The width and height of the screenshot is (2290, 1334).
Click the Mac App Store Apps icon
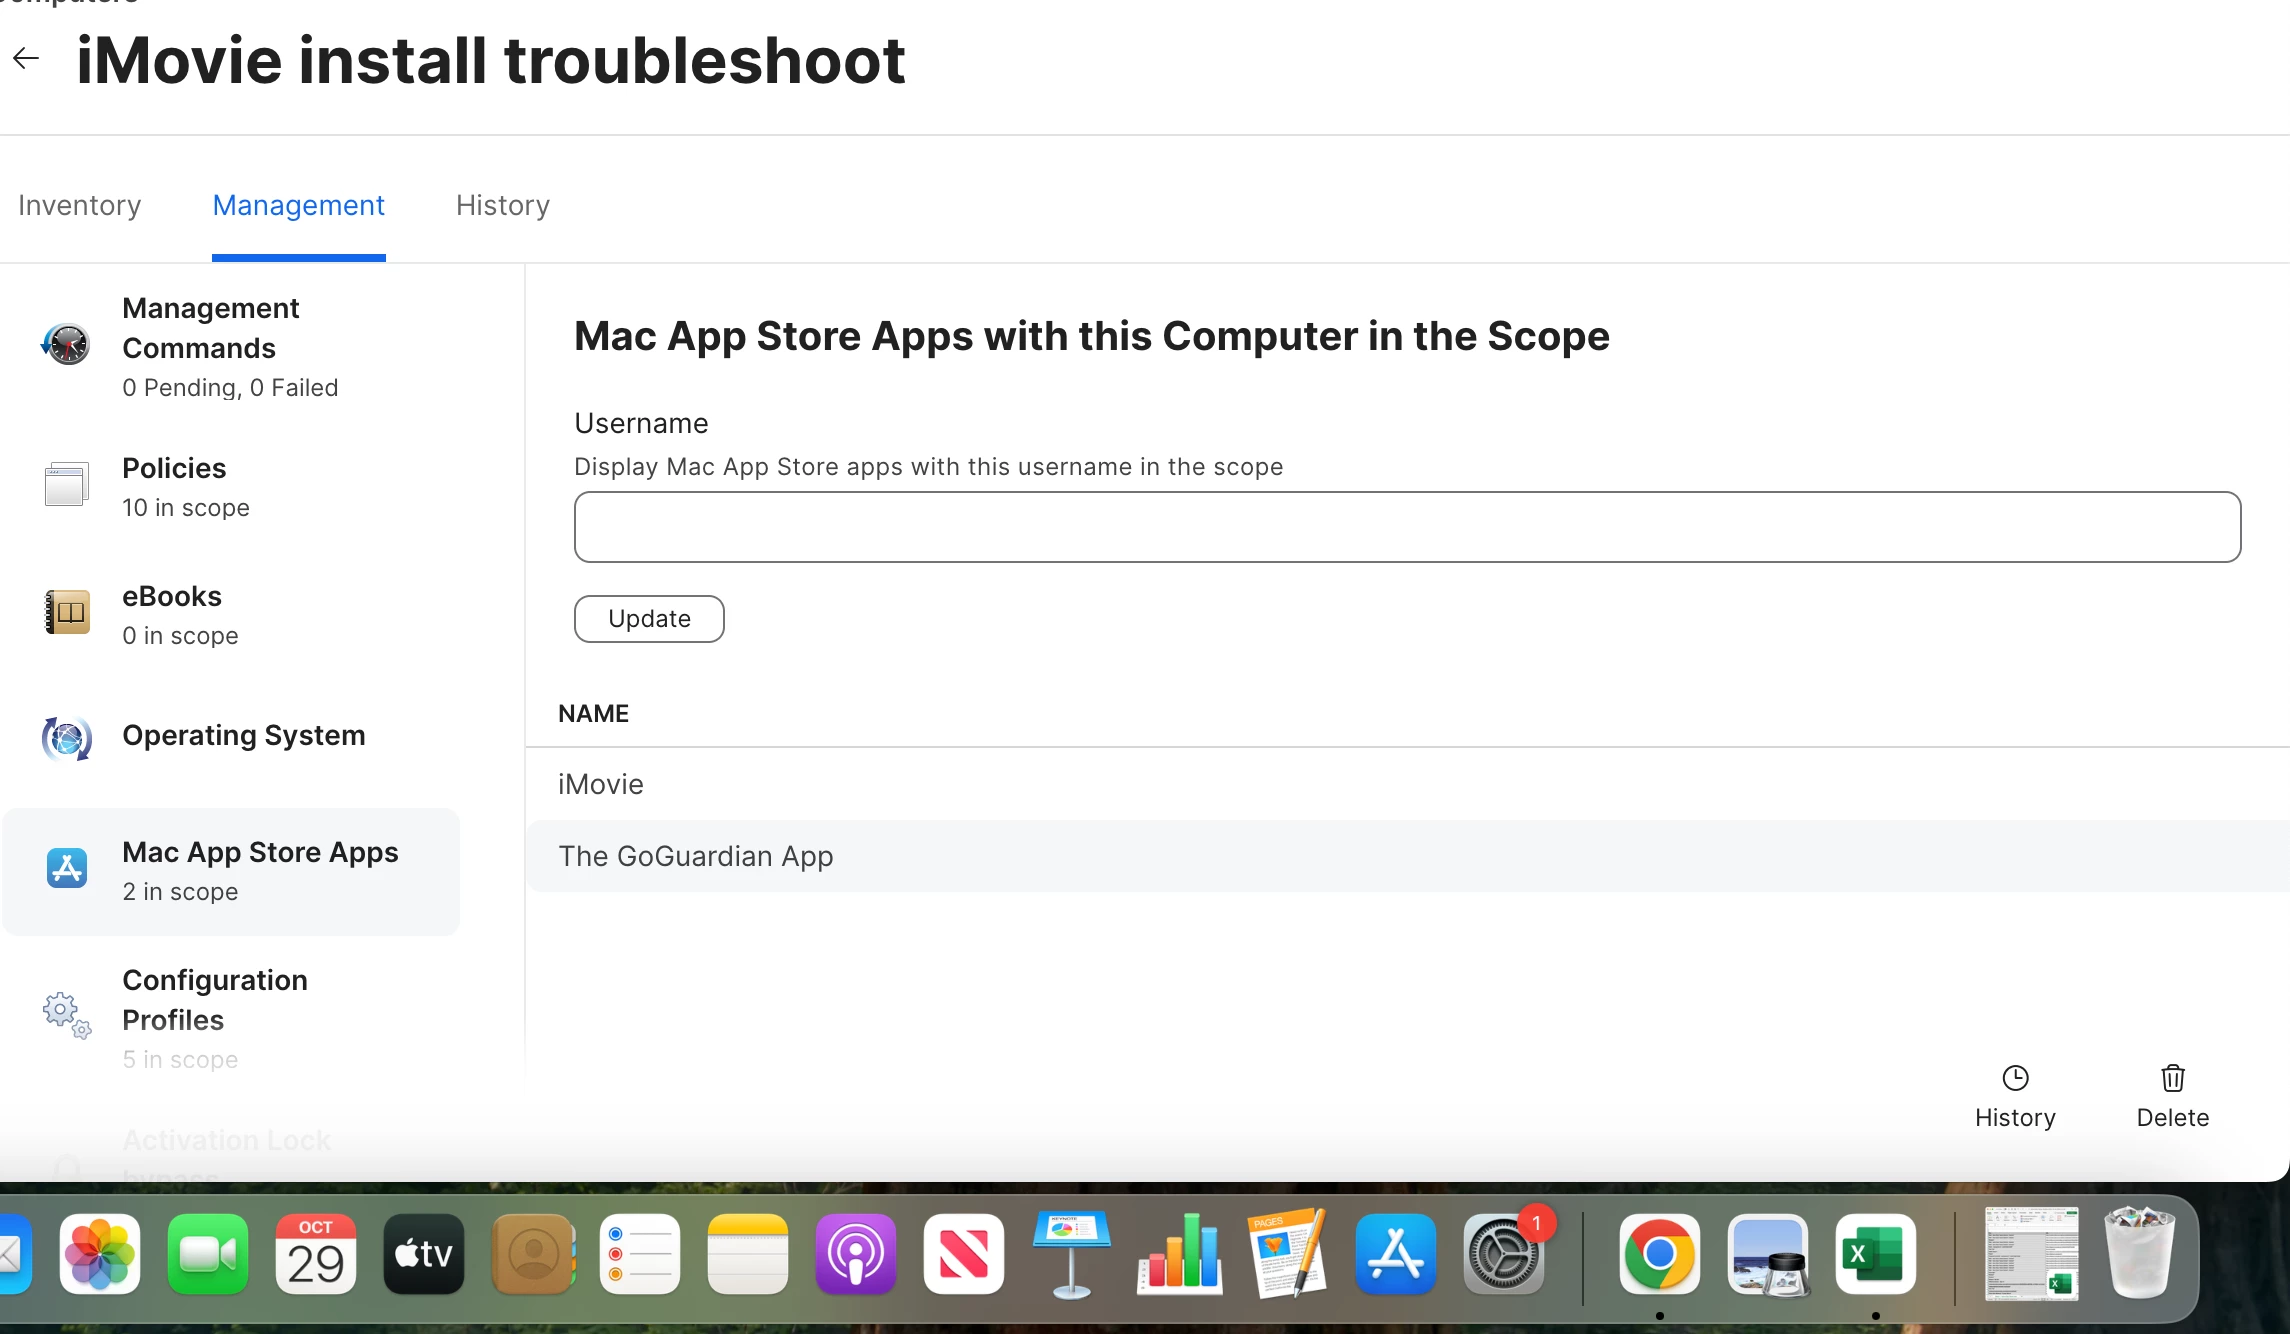coord(66,868)
